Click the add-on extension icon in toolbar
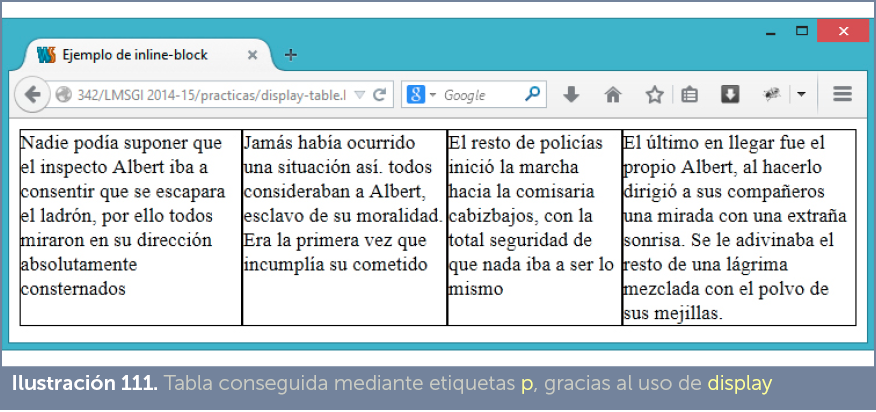Screen dimensions: 876x412 (772, 95)
